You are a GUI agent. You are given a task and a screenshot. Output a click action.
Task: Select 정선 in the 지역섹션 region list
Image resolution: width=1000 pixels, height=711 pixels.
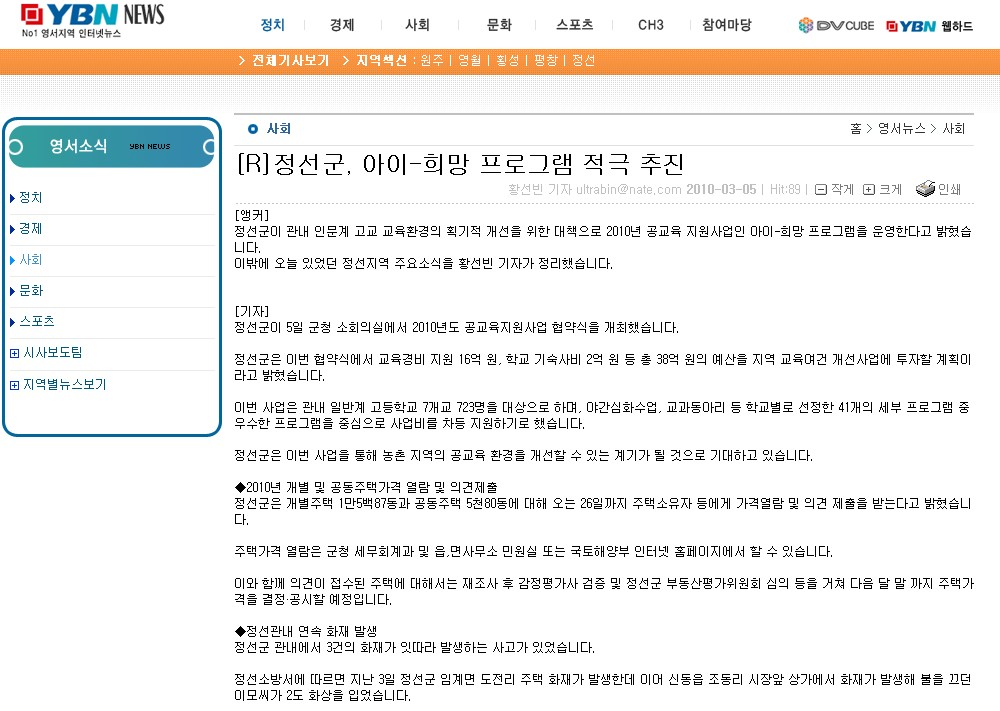pyautogui.click(x=585, y=60)
